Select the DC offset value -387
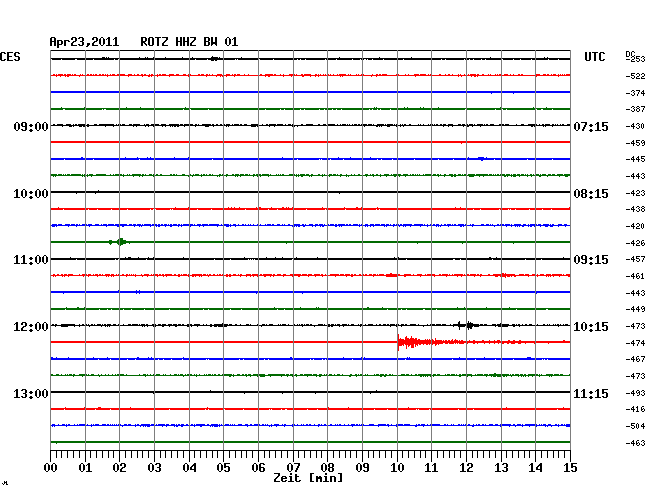650x494 pixels. [635, 109]
